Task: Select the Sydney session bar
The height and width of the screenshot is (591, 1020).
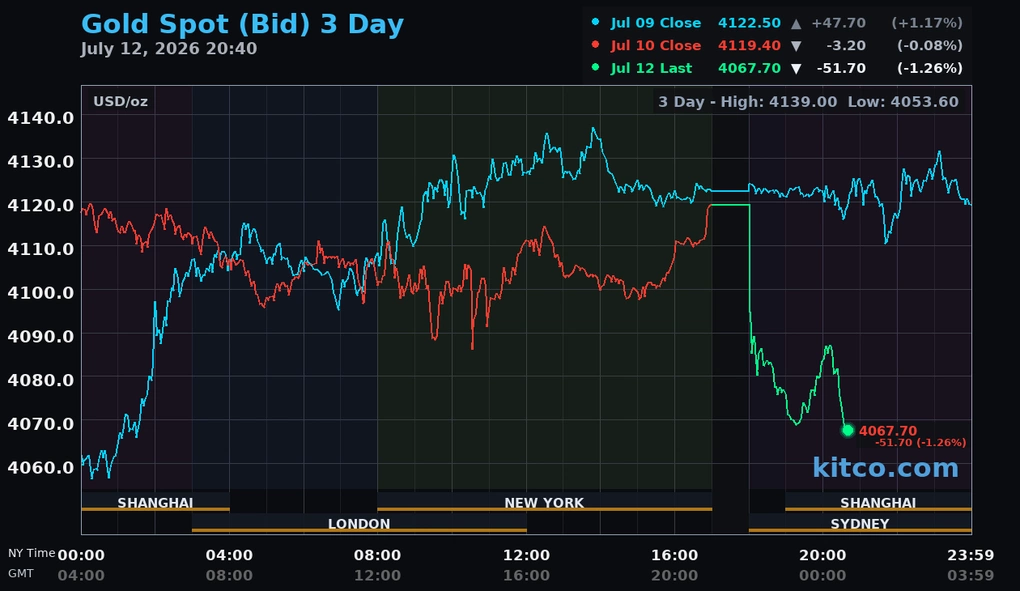Action: [x=860, y=524]
